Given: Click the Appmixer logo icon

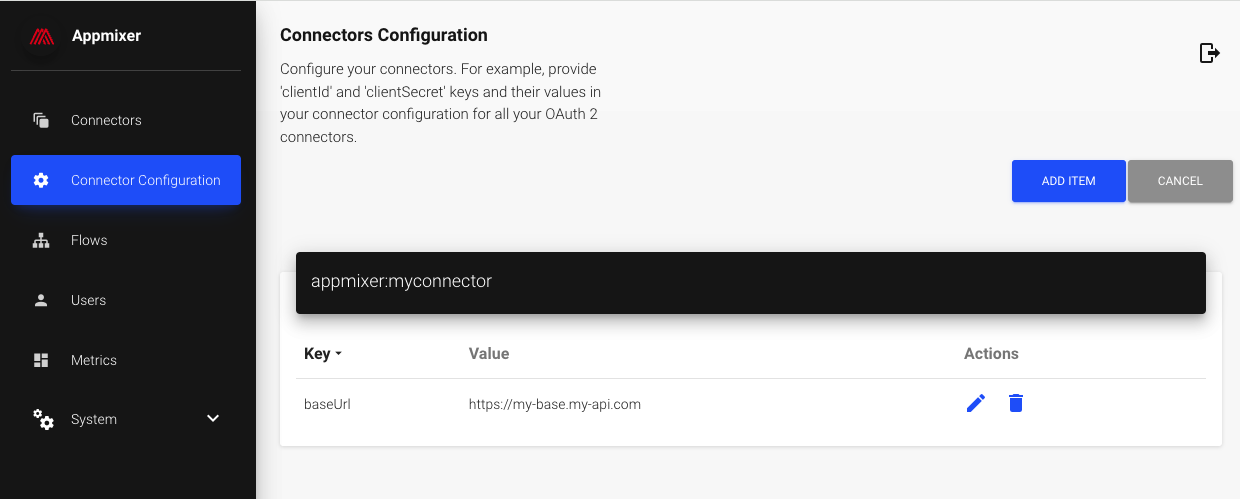Looking at the screenshot, I should (41, 37).
